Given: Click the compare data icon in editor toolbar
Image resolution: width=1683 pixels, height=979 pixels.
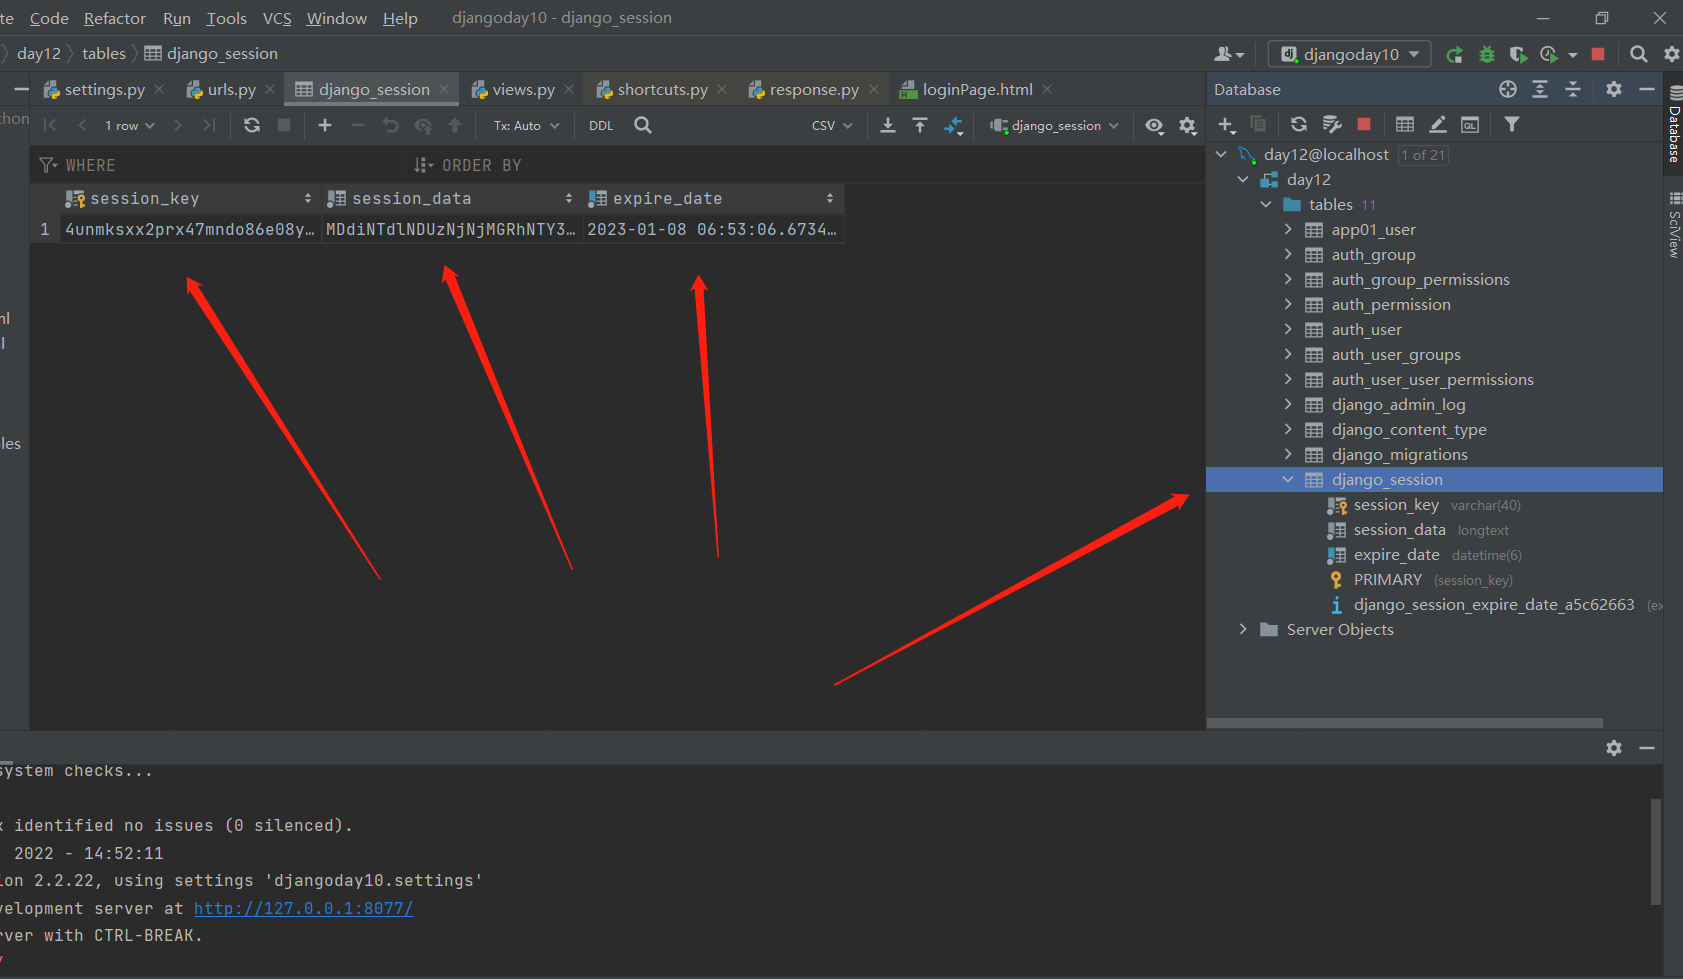Looking at the screenshot, I should [953, 125].
